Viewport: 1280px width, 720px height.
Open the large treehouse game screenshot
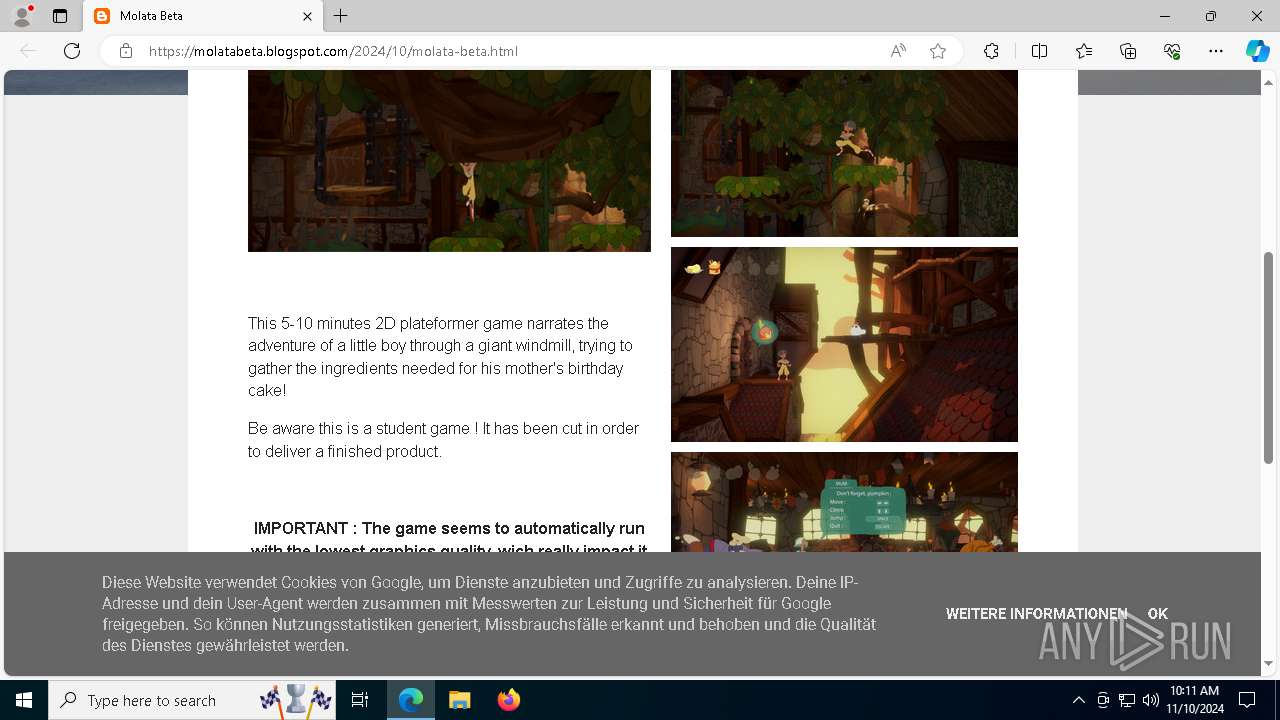click(449, 161)
